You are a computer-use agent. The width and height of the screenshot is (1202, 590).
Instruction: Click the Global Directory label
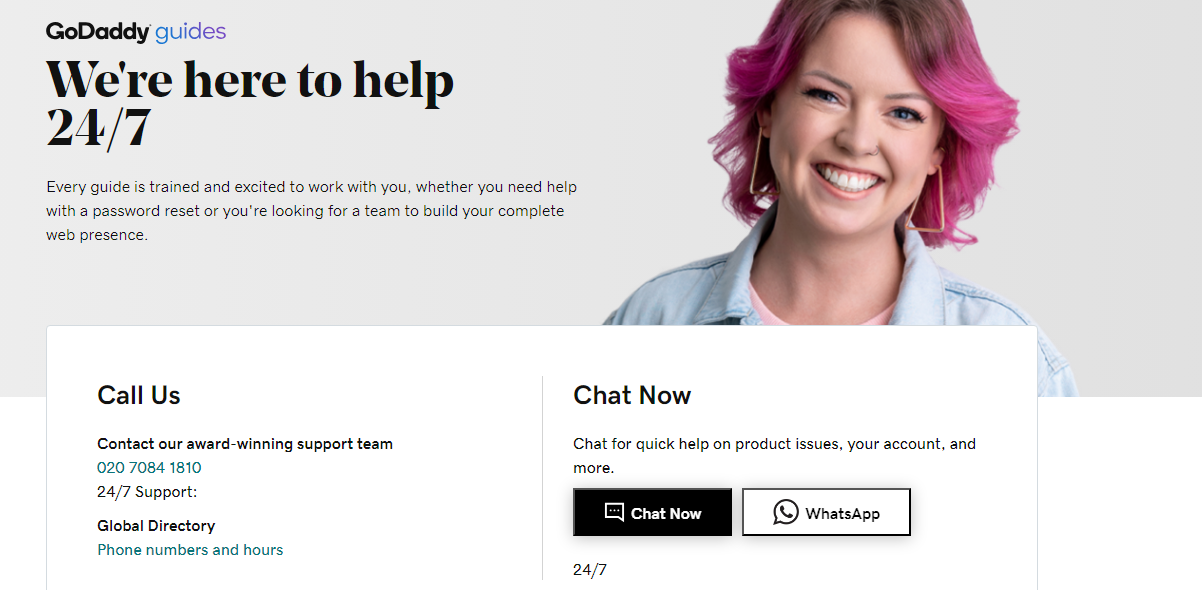[156, 526]
